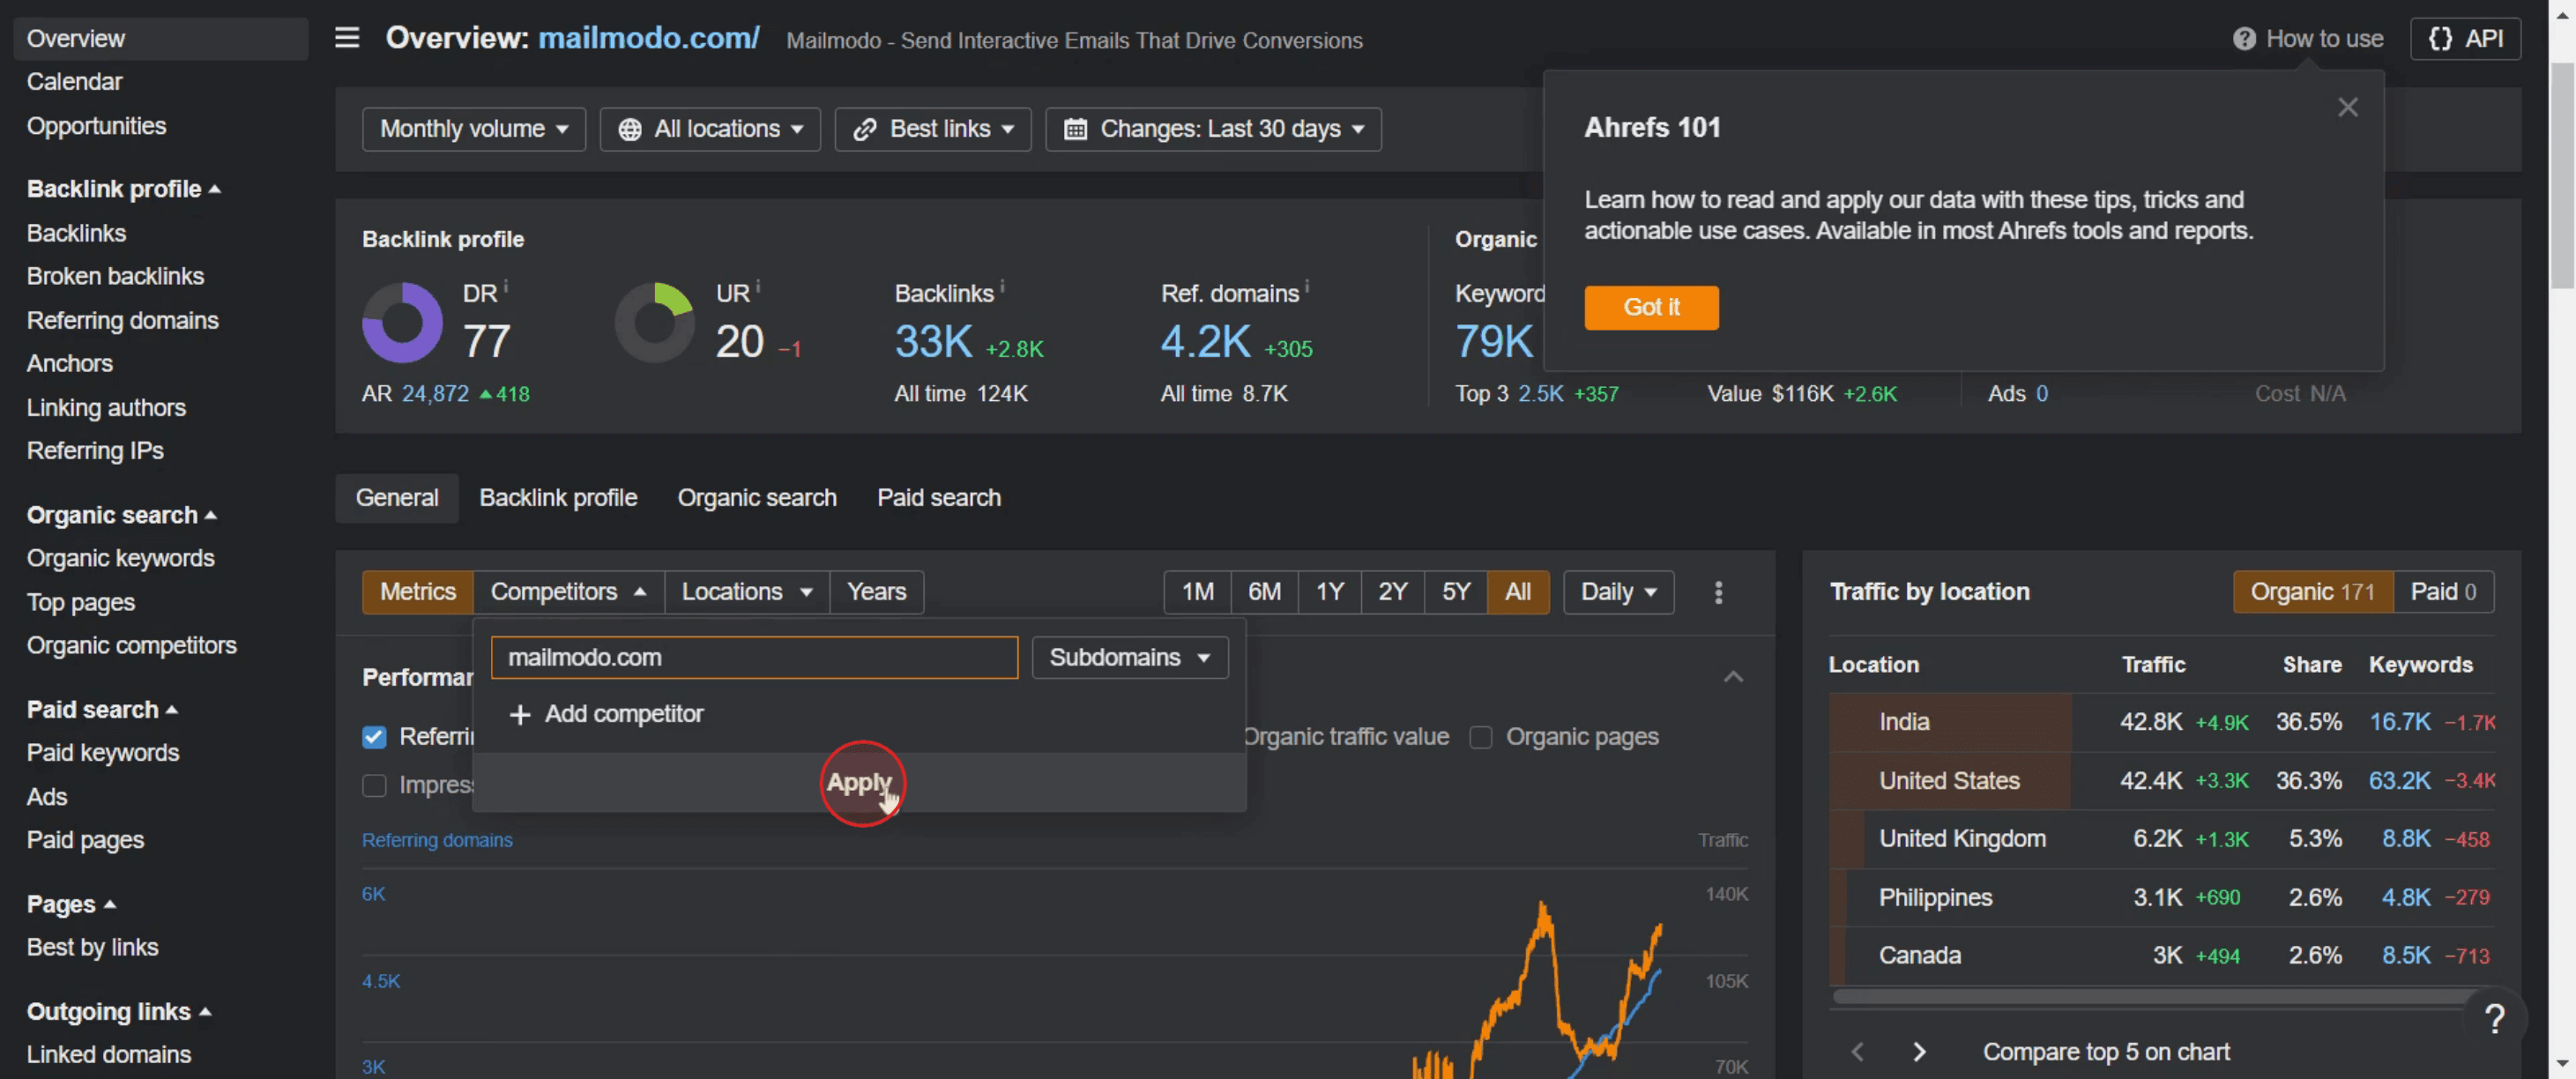Open the three-dot chart options menu
Viewport: 2576px width, 1079px height.
tap(1718, 592)
